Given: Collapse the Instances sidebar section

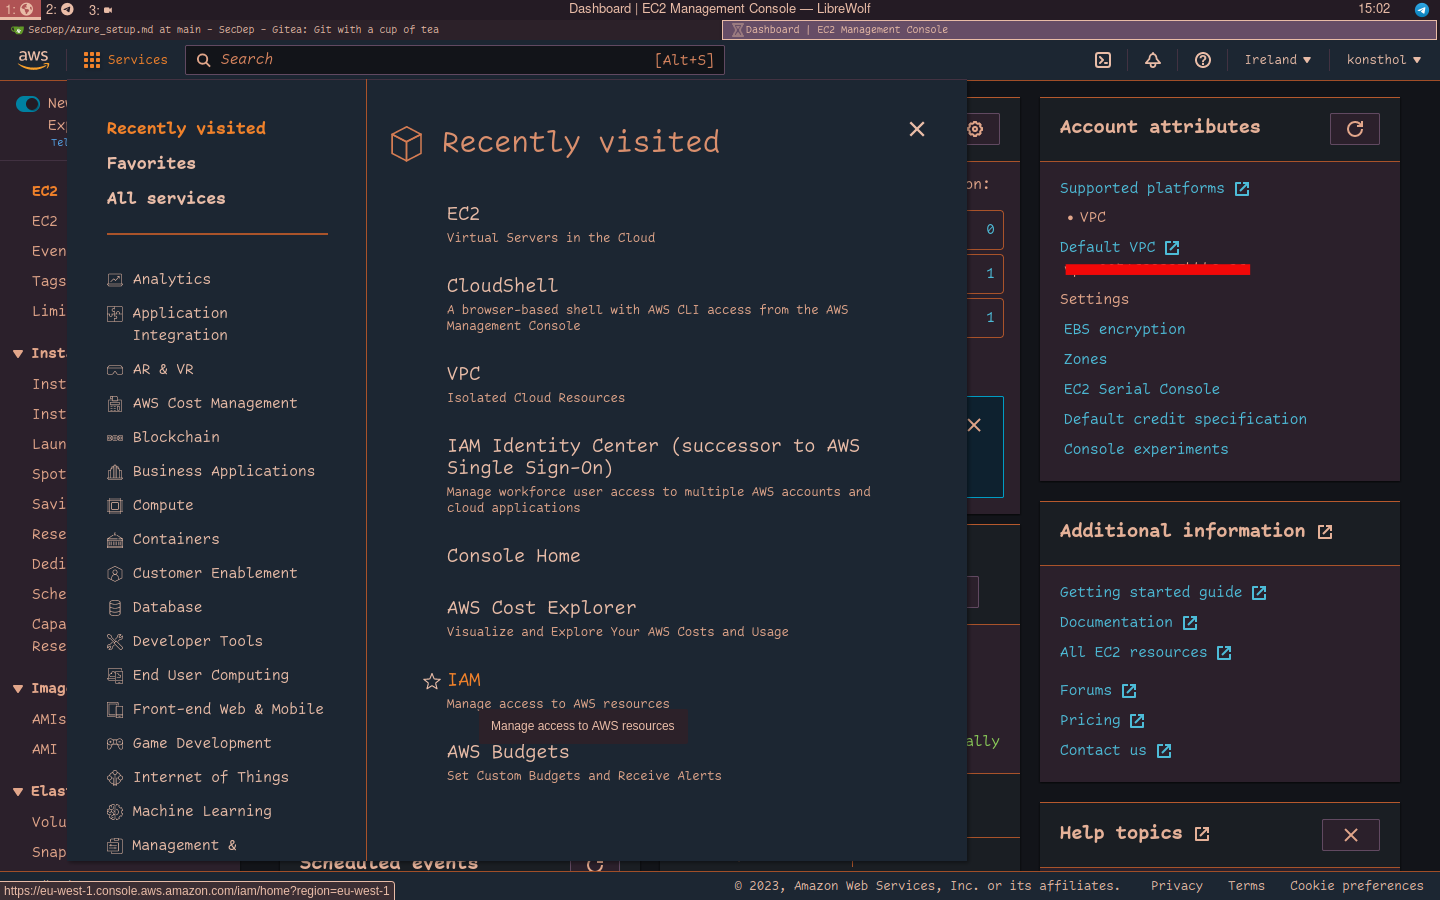Looking at the screenshot, I should click(18, 354).
